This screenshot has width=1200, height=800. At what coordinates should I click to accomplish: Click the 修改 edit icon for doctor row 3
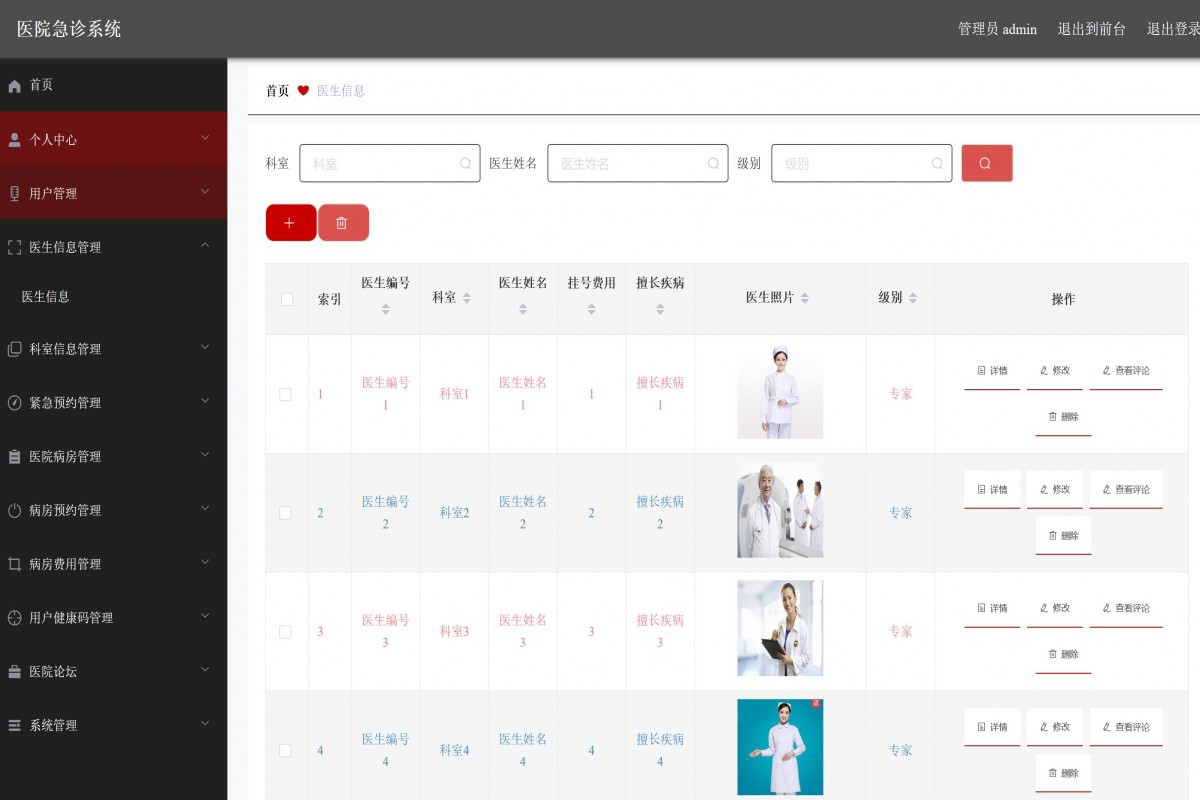(1054, 607)
